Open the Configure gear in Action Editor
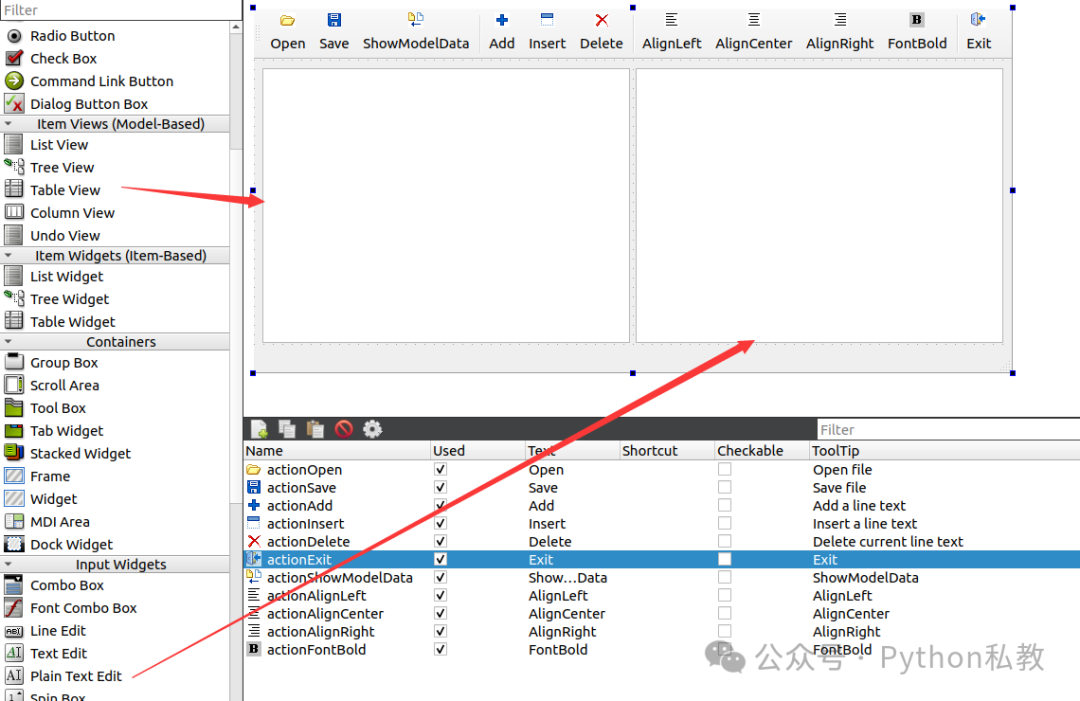Image resolution: width=1080 pixels, height=701 pixels. (373, 429)
